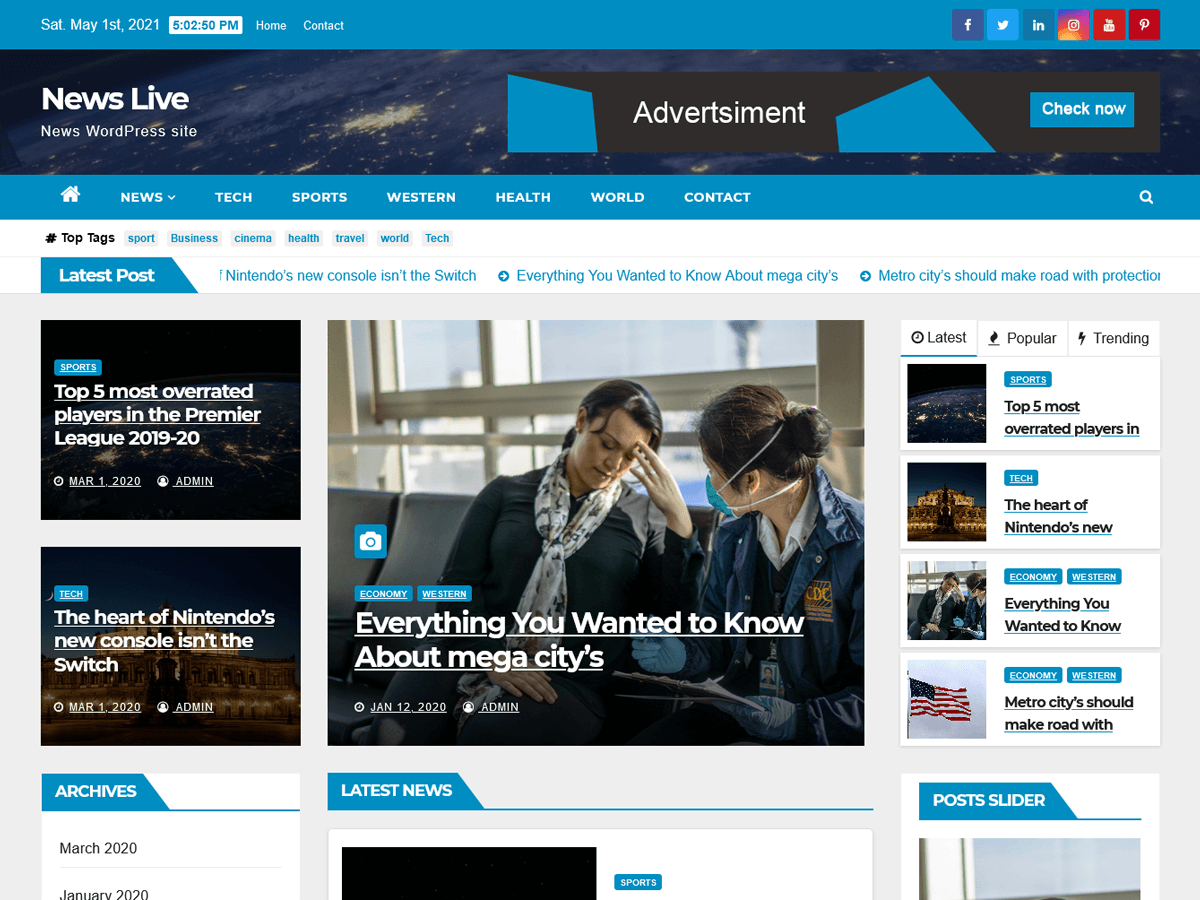Select the cinema top tag
The height and width of the screenshot is (900, 1200).
point(253,238)
